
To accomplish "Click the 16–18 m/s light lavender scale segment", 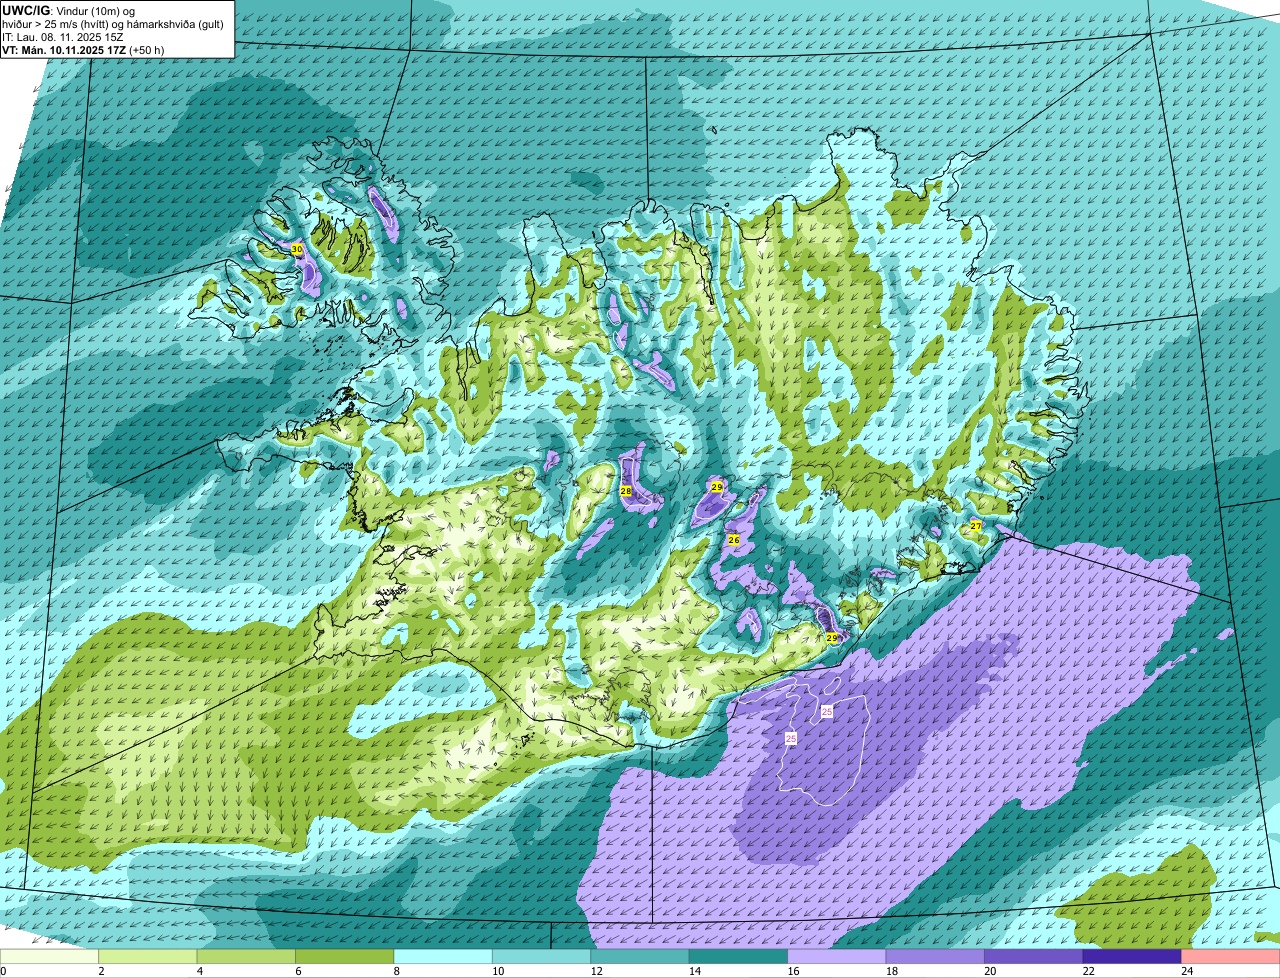I will pos(838,956).
